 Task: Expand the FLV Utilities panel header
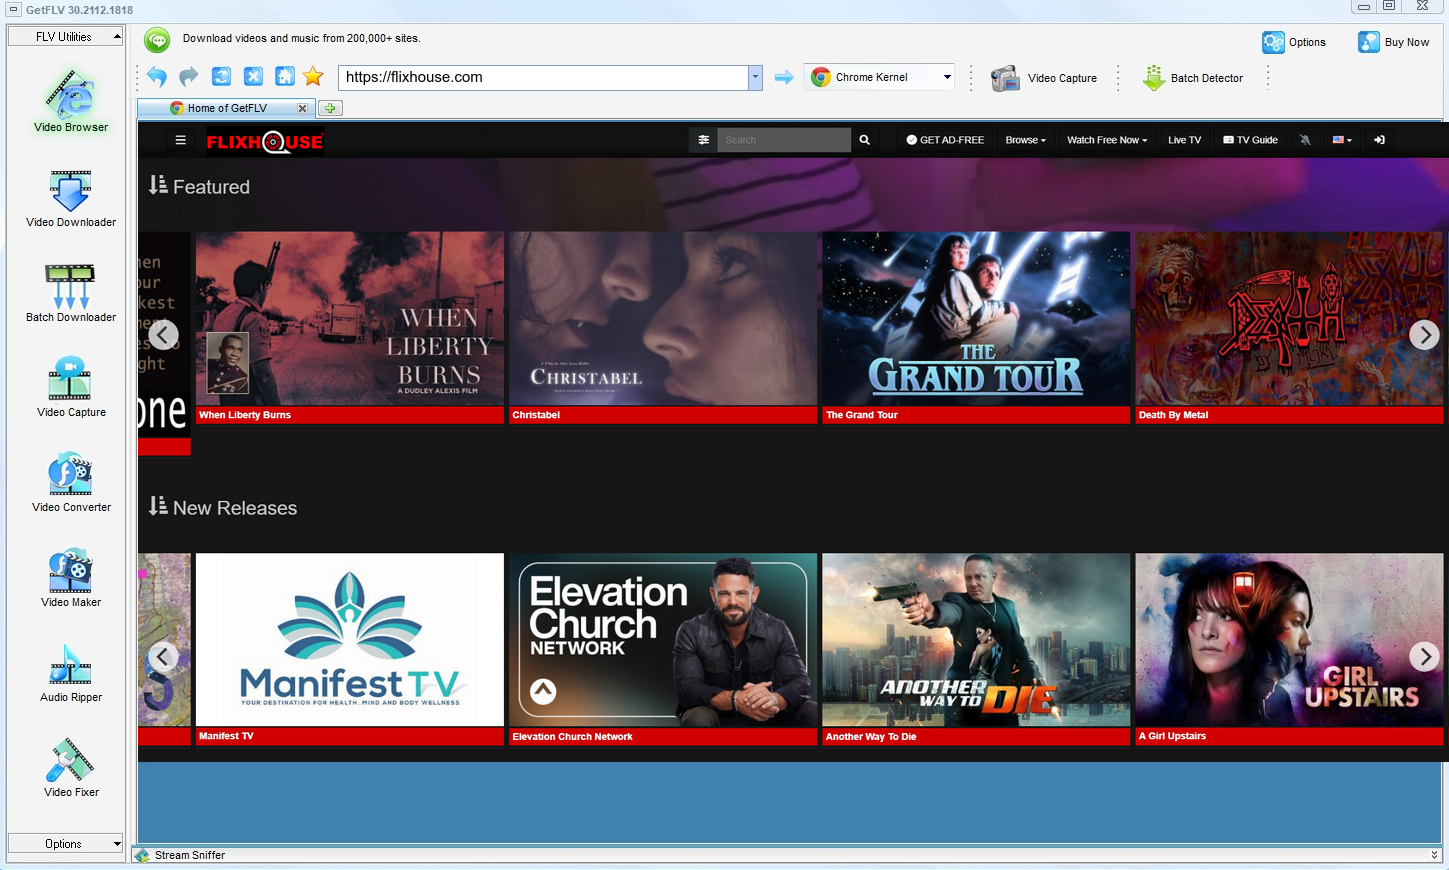[65, 36]
